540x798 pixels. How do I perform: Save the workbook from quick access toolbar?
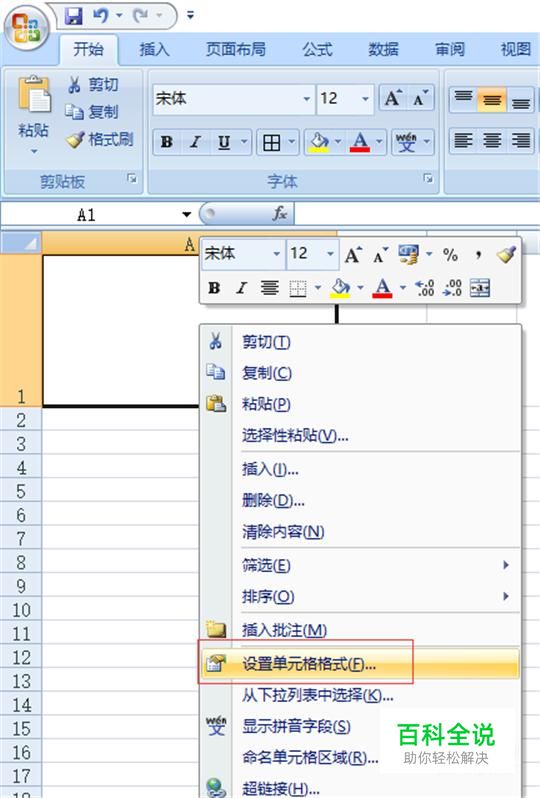click(74, 16)
